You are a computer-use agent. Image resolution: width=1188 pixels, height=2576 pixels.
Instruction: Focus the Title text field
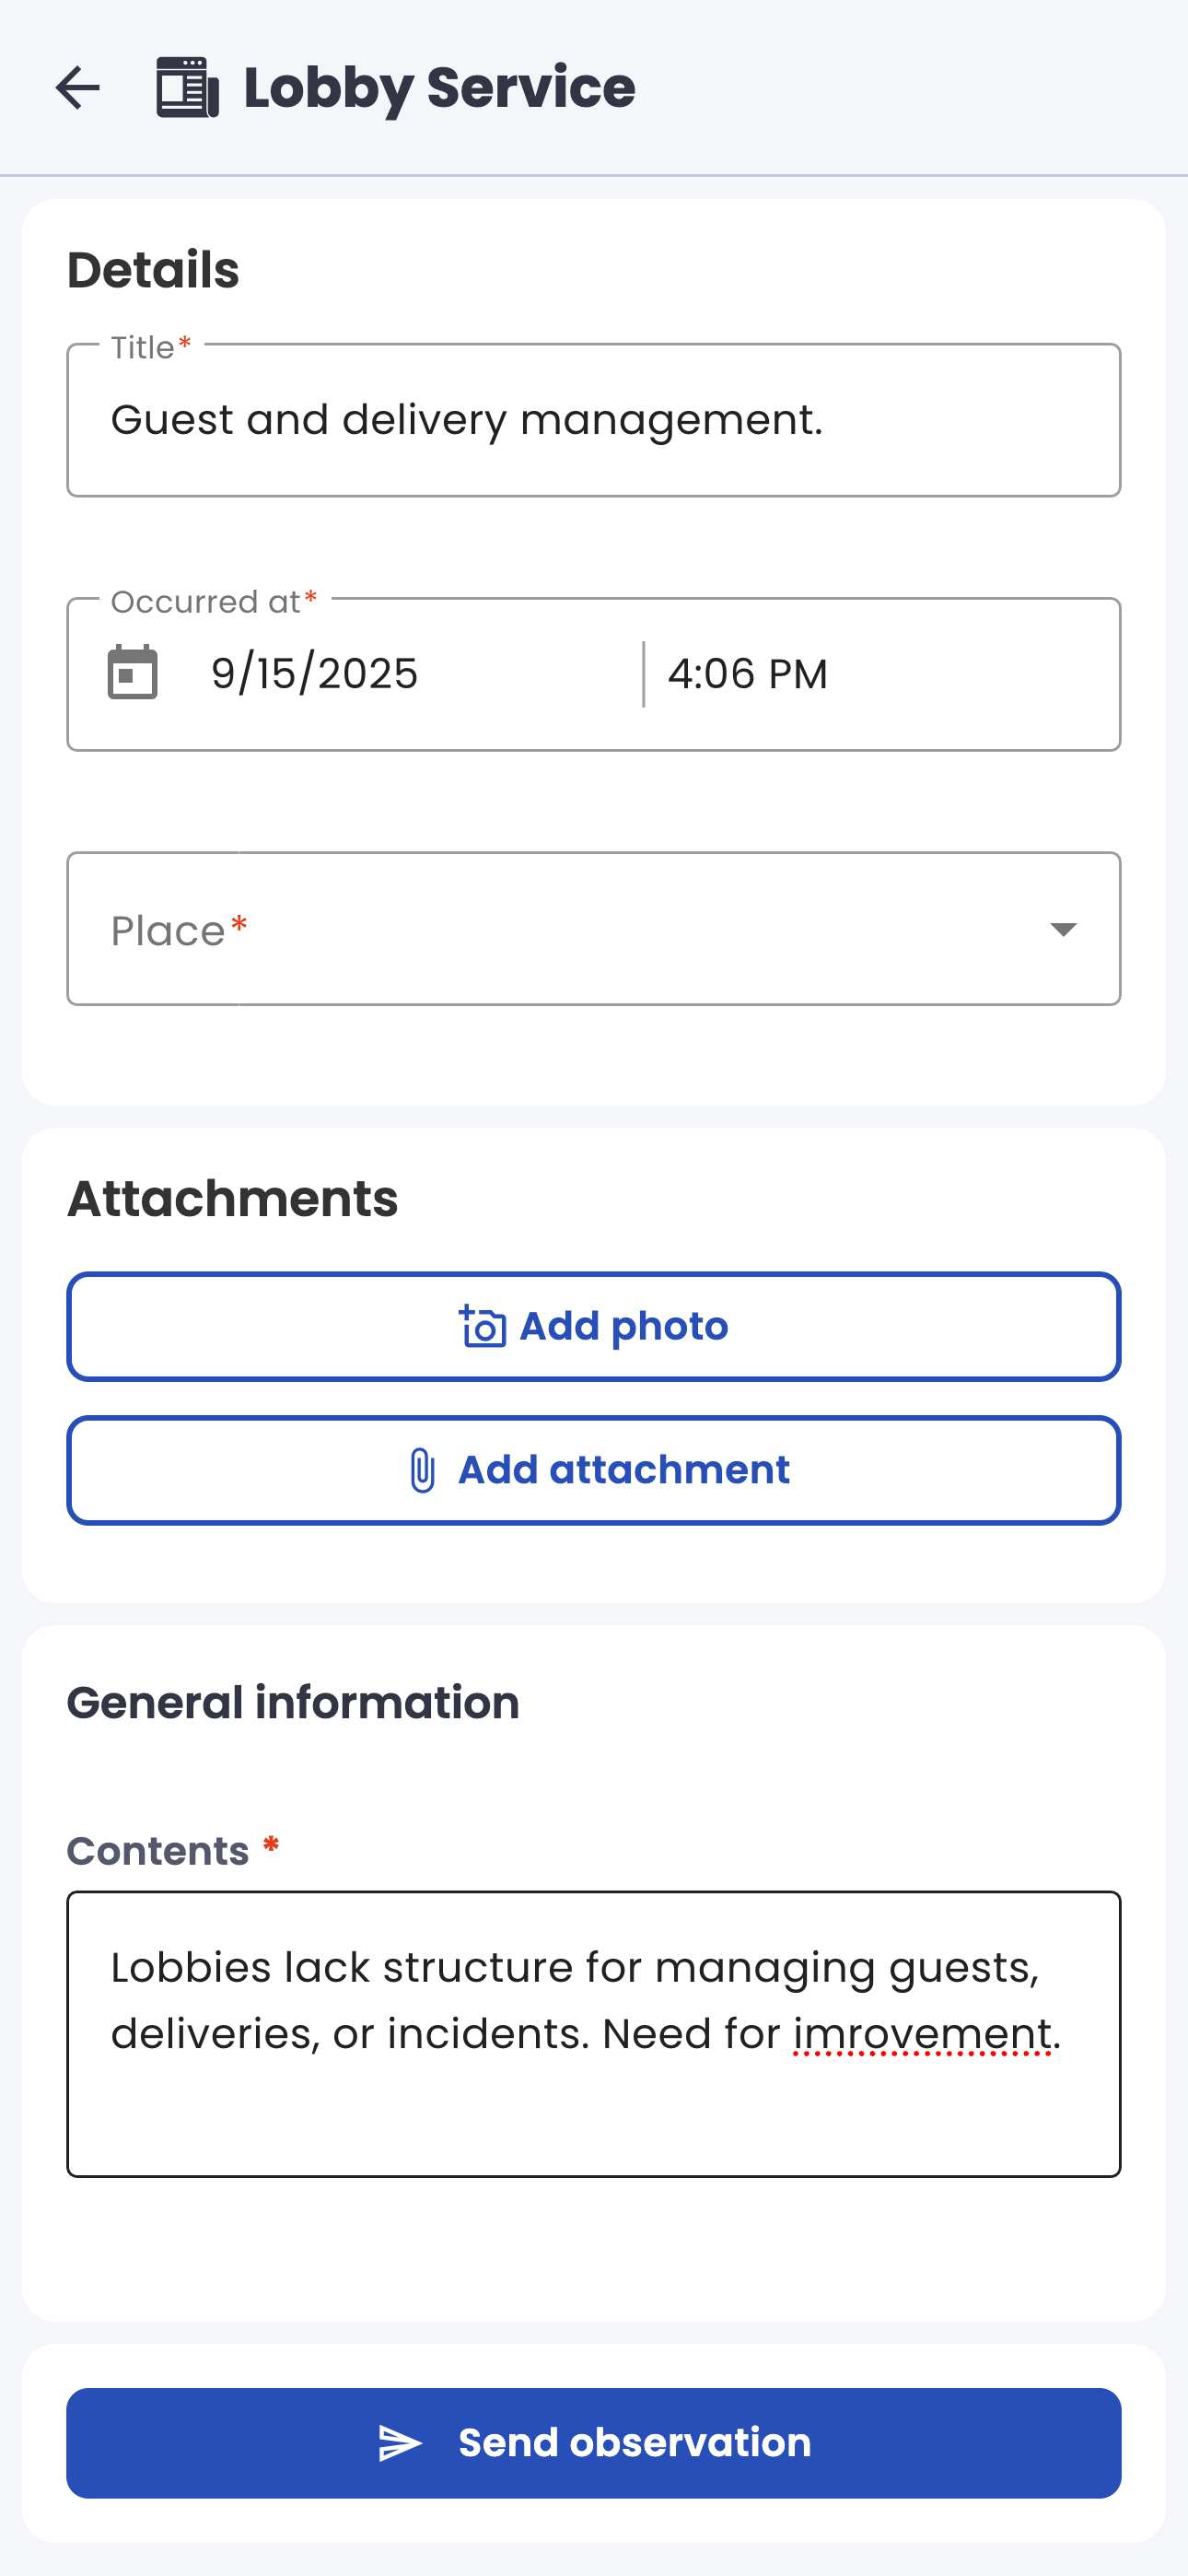tap(593, 420)
